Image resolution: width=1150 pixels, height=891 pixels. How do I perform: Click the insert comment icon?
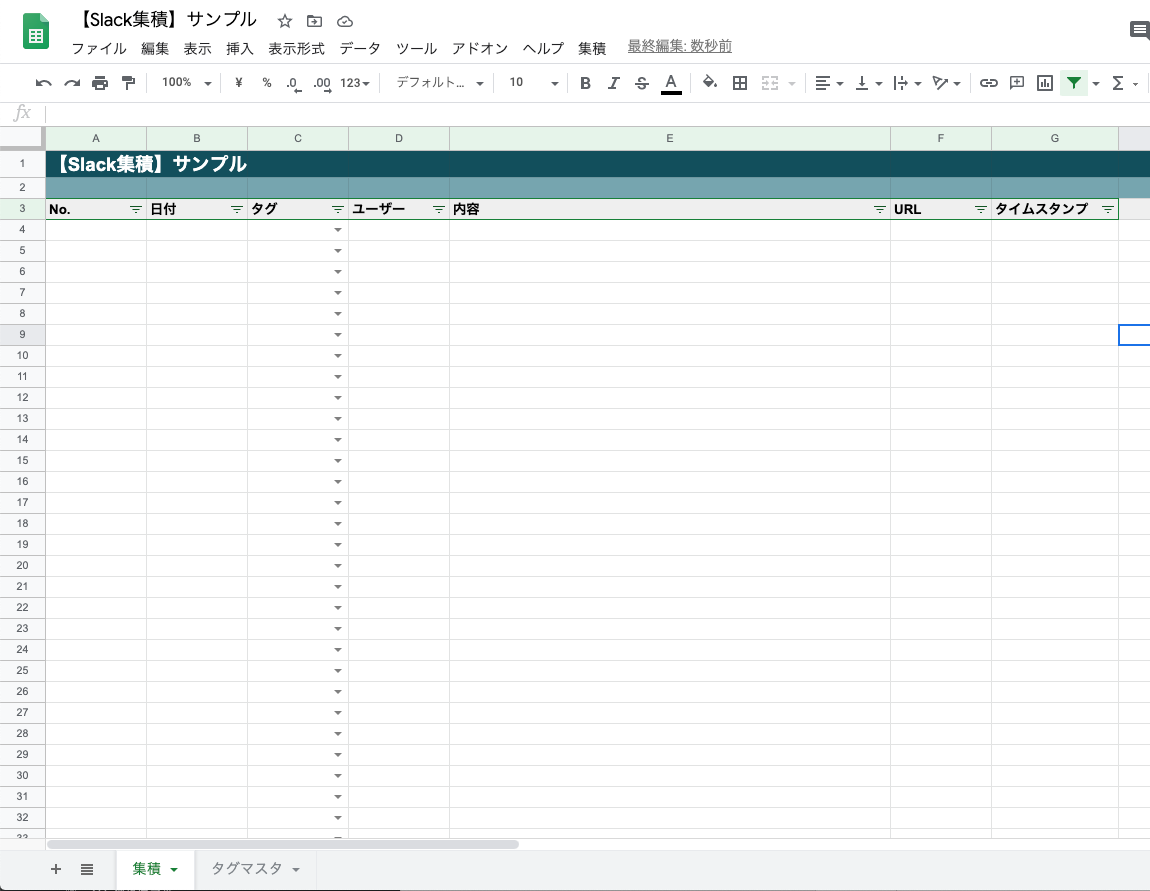(x=1017, y=83)
